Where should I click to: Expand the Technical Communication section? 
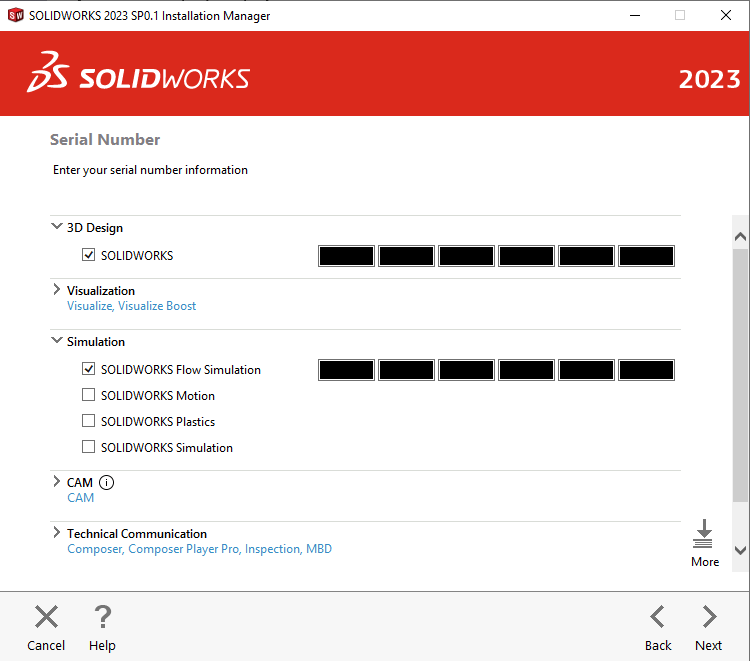(x=57, y=533)
